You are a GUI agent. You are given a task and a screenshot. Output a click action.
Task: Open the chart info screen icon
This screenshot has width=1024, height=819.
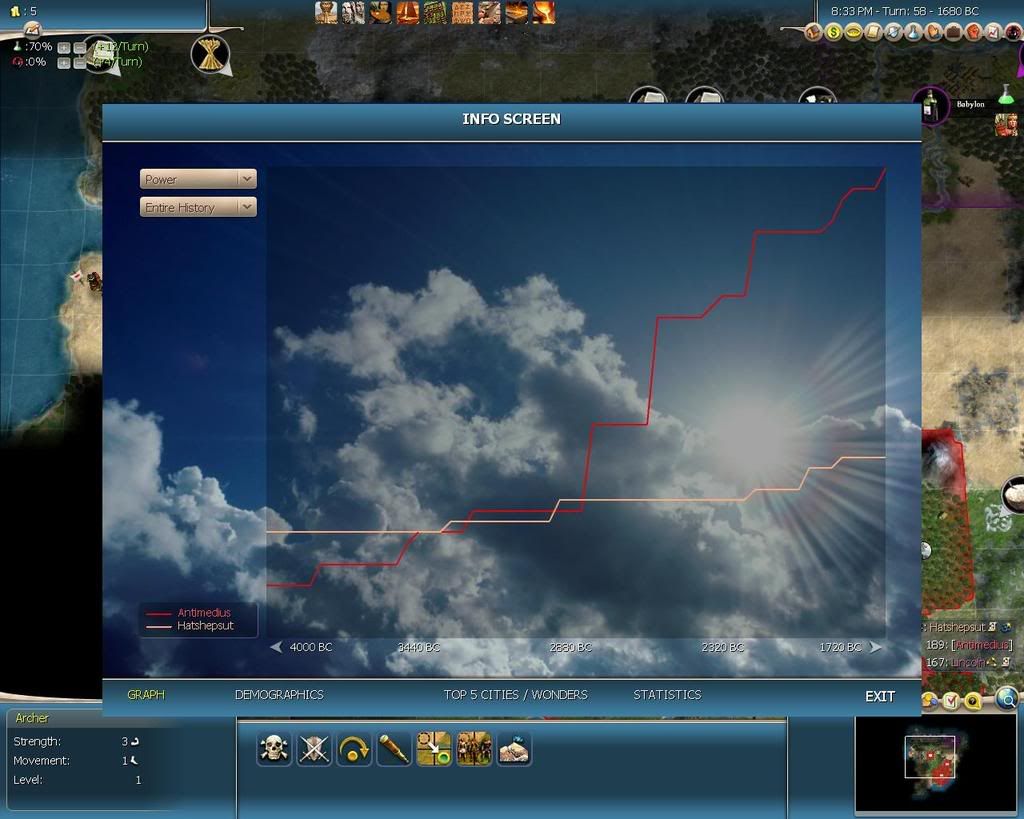[x=993, y=31]
